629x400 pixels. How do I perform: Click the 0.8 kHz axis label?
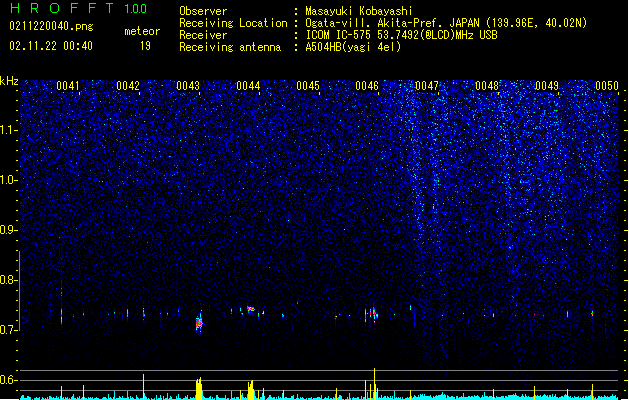9,280
